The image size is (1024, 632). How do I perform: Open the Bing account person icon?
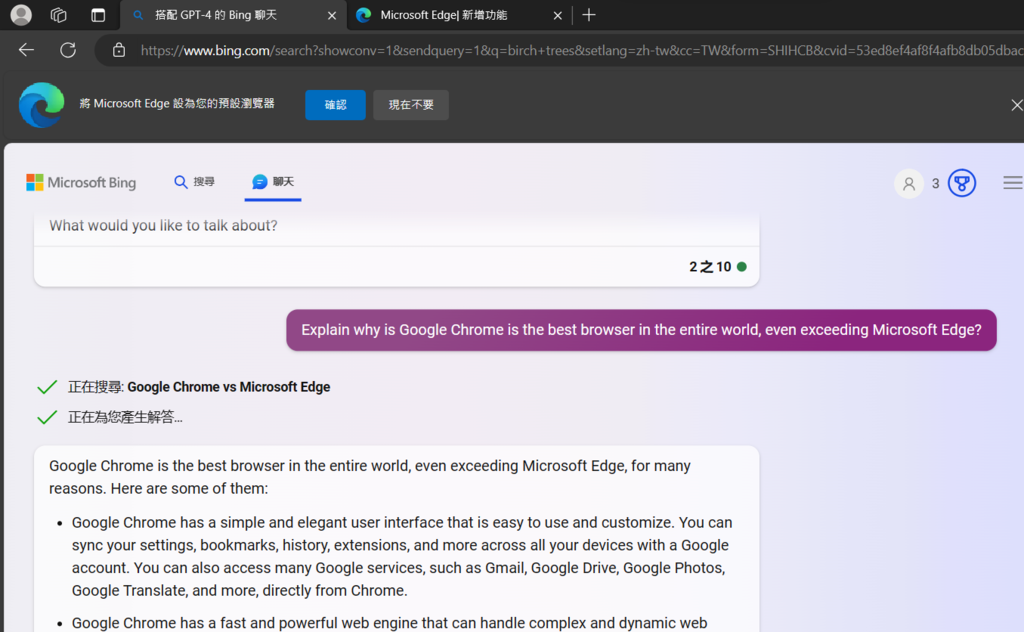[x=908, y=183]
